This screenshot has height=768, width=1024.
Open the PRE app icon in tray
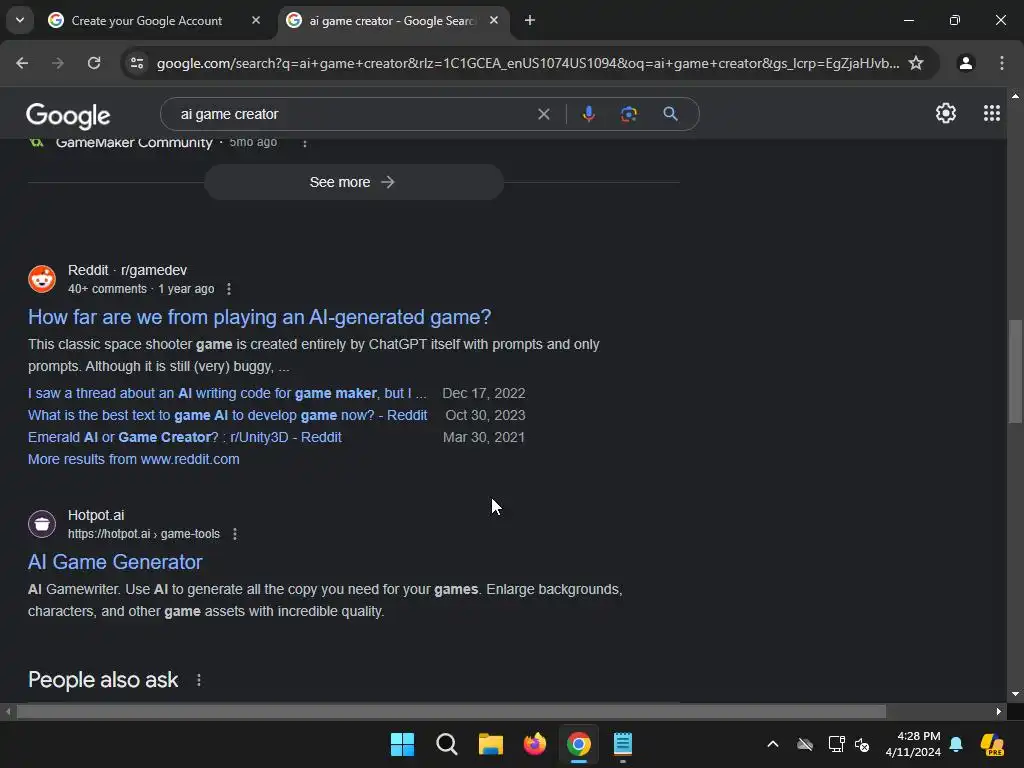993,744
